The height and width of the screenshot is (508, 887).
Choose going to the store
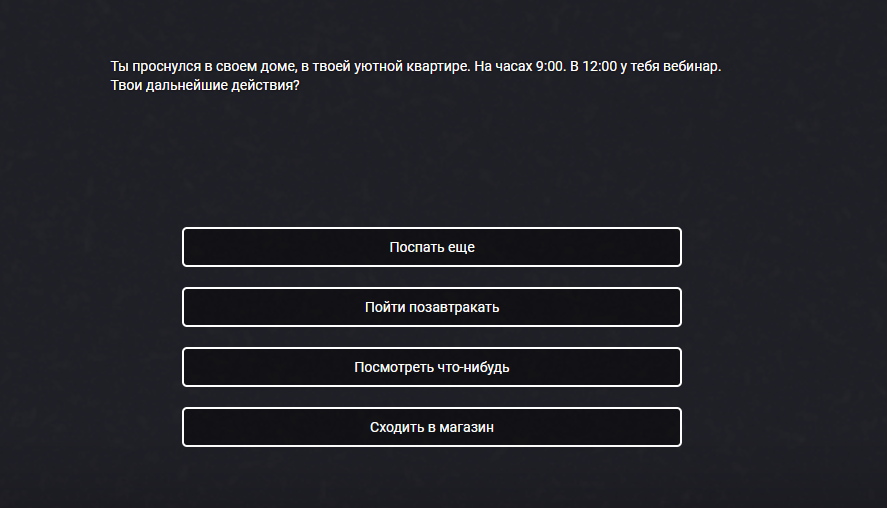[432, 427]
